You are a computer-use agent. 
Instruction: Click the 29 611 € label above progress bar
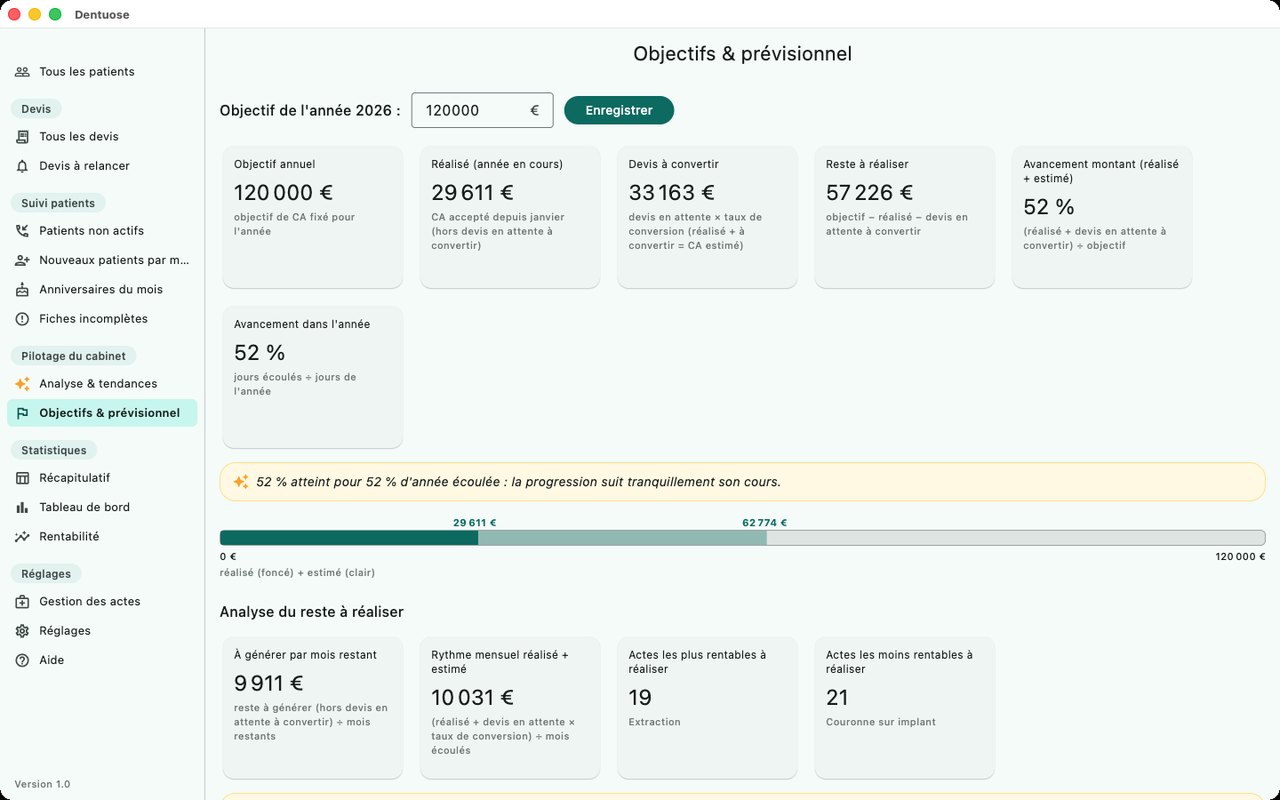click(475, 523)
